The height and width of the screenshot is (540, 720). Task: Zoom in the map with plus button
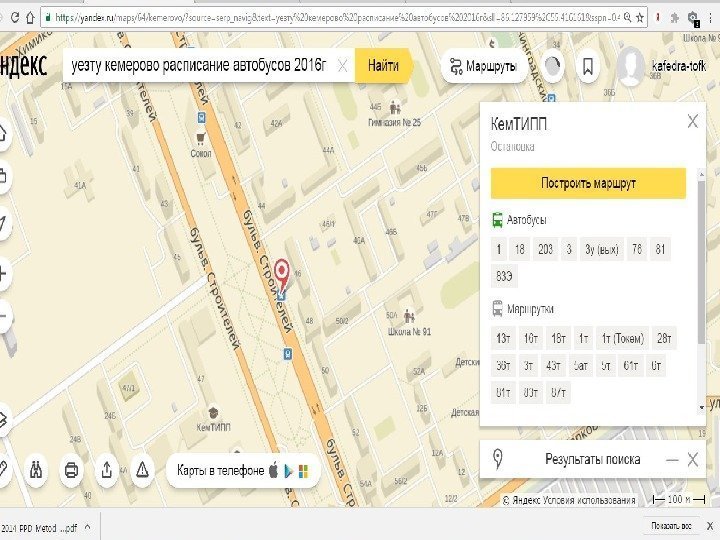(x=2, y=274)
